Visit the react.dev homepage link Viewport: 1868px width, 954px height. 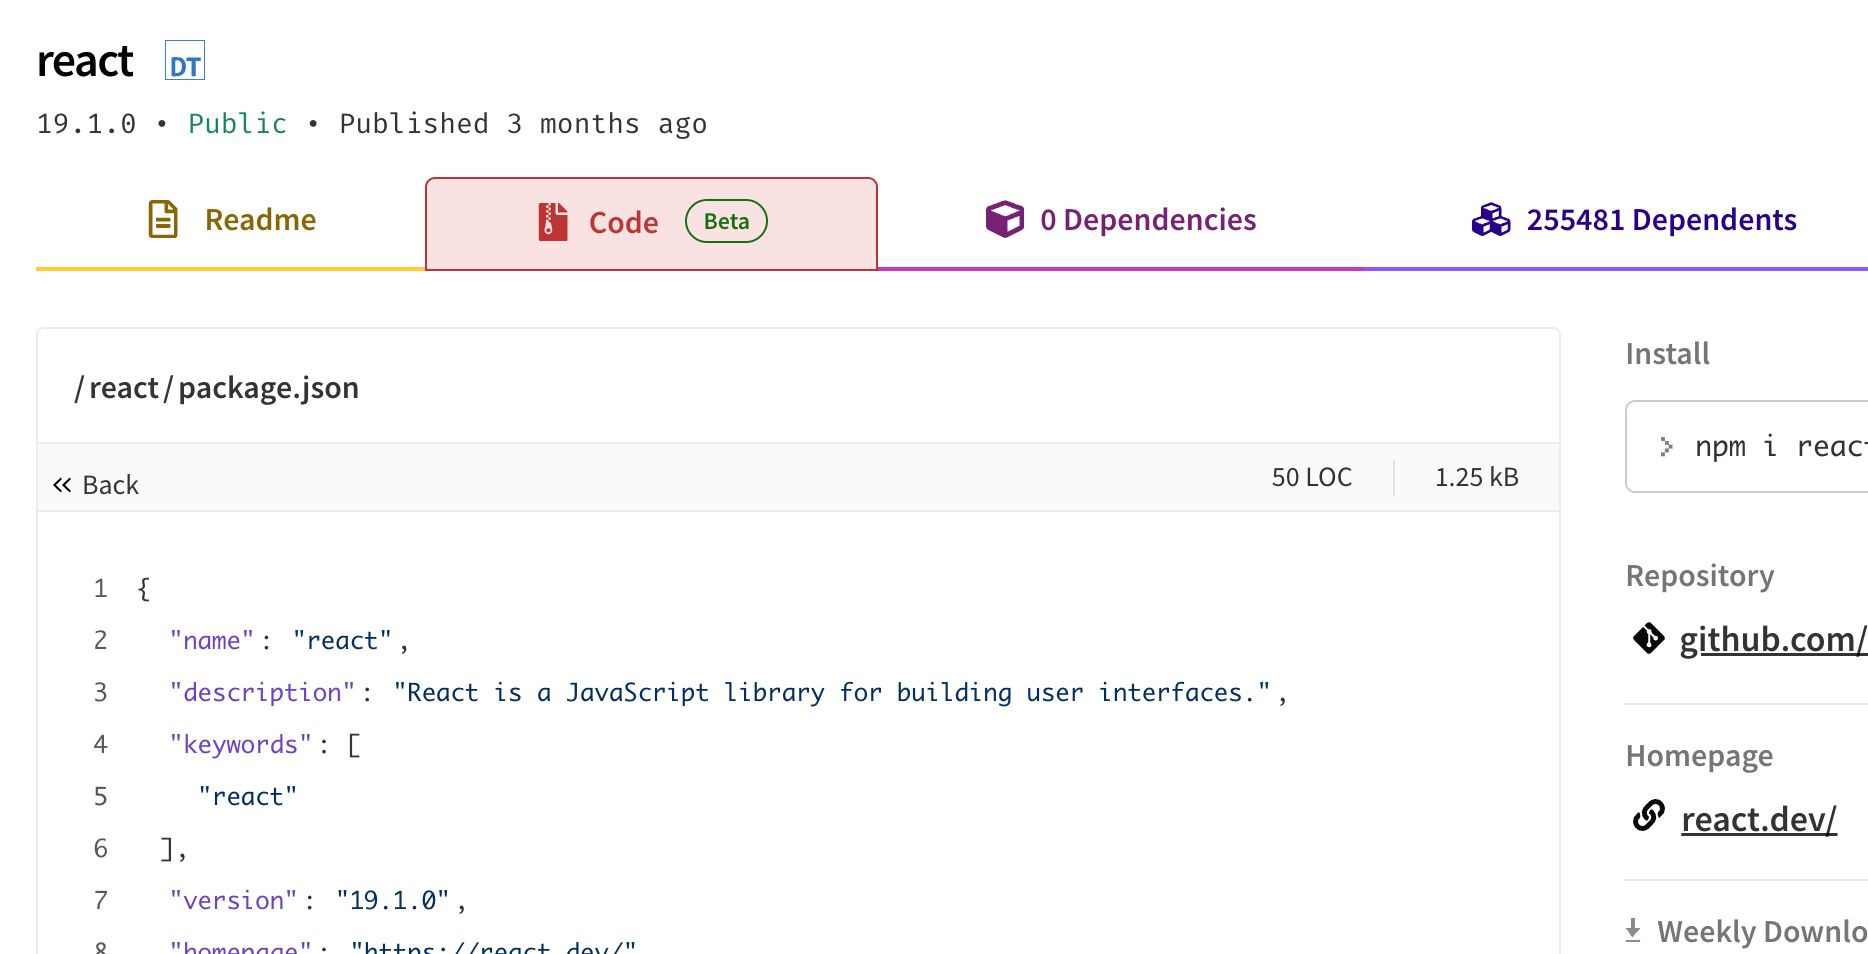(1758, 820)
